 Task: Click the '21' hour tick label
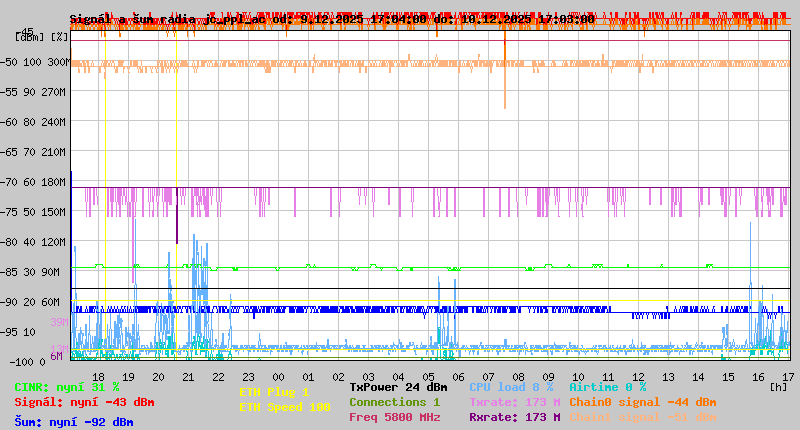coord(188,377)
